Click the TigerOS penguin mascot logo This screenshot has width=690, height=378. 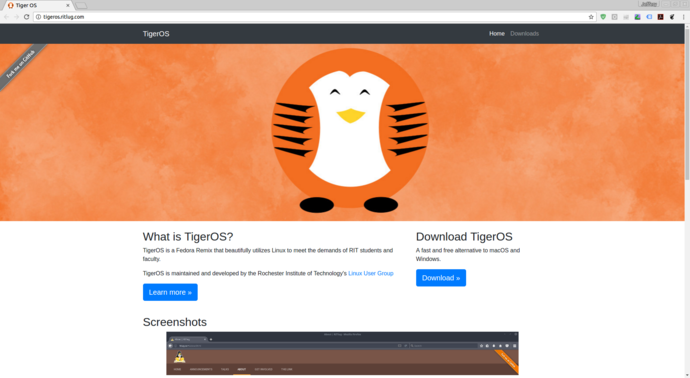click(x=350, y=131)
